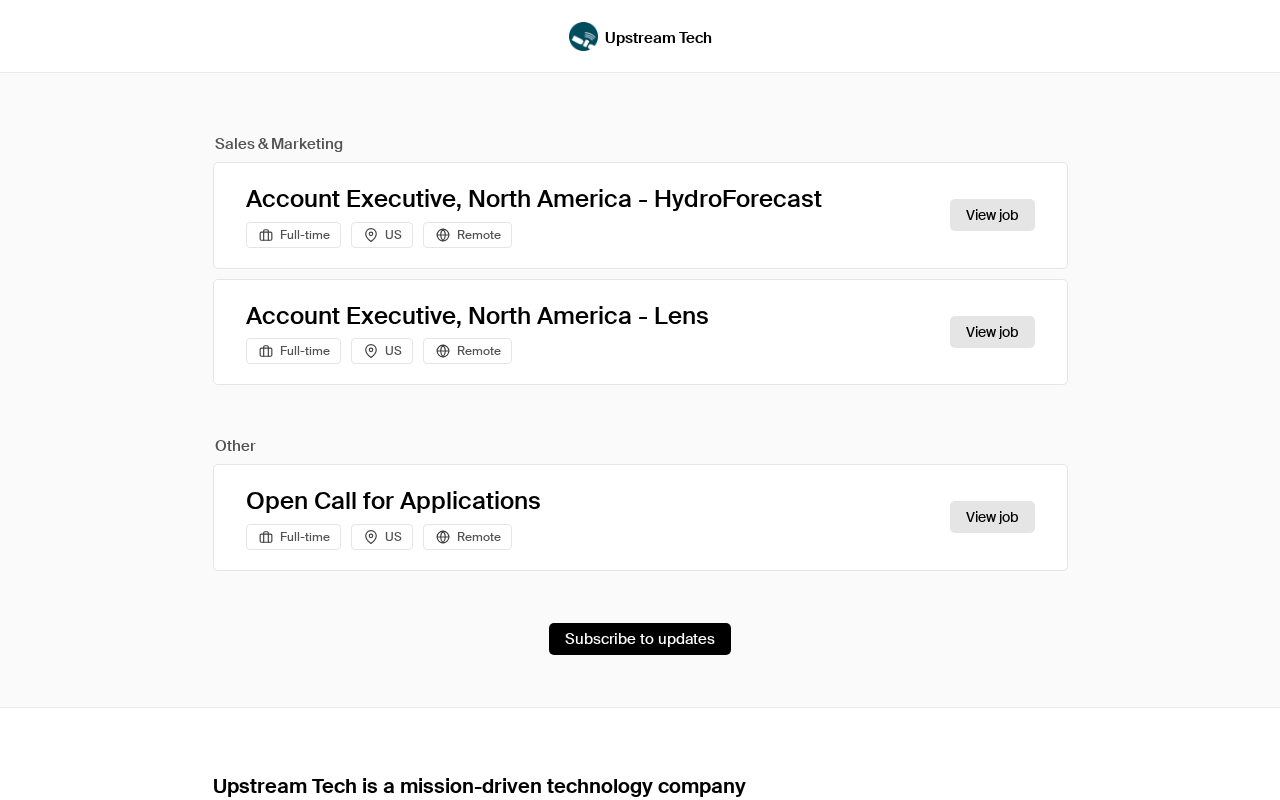The height and width of the screenshot is (800, 1280).
Task: Click location pin icon on HydroForecast job
Action: 371,235
